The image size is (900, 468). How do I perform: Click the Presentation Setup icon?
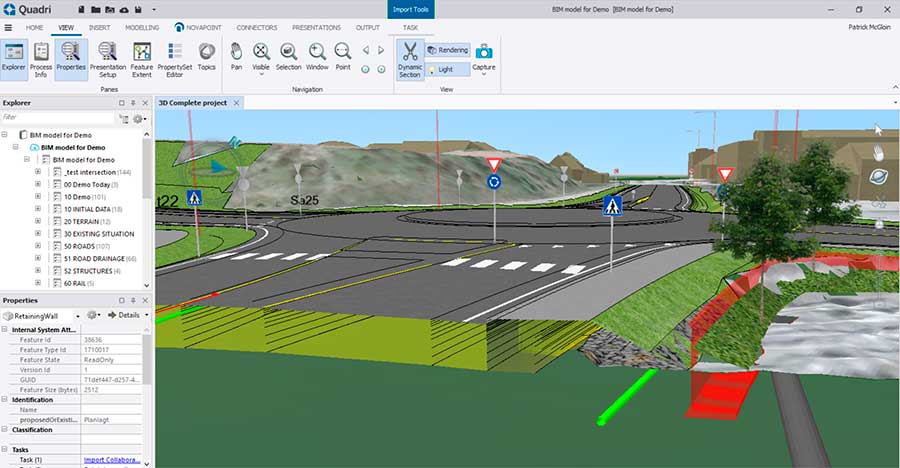[x=107, y=58]
